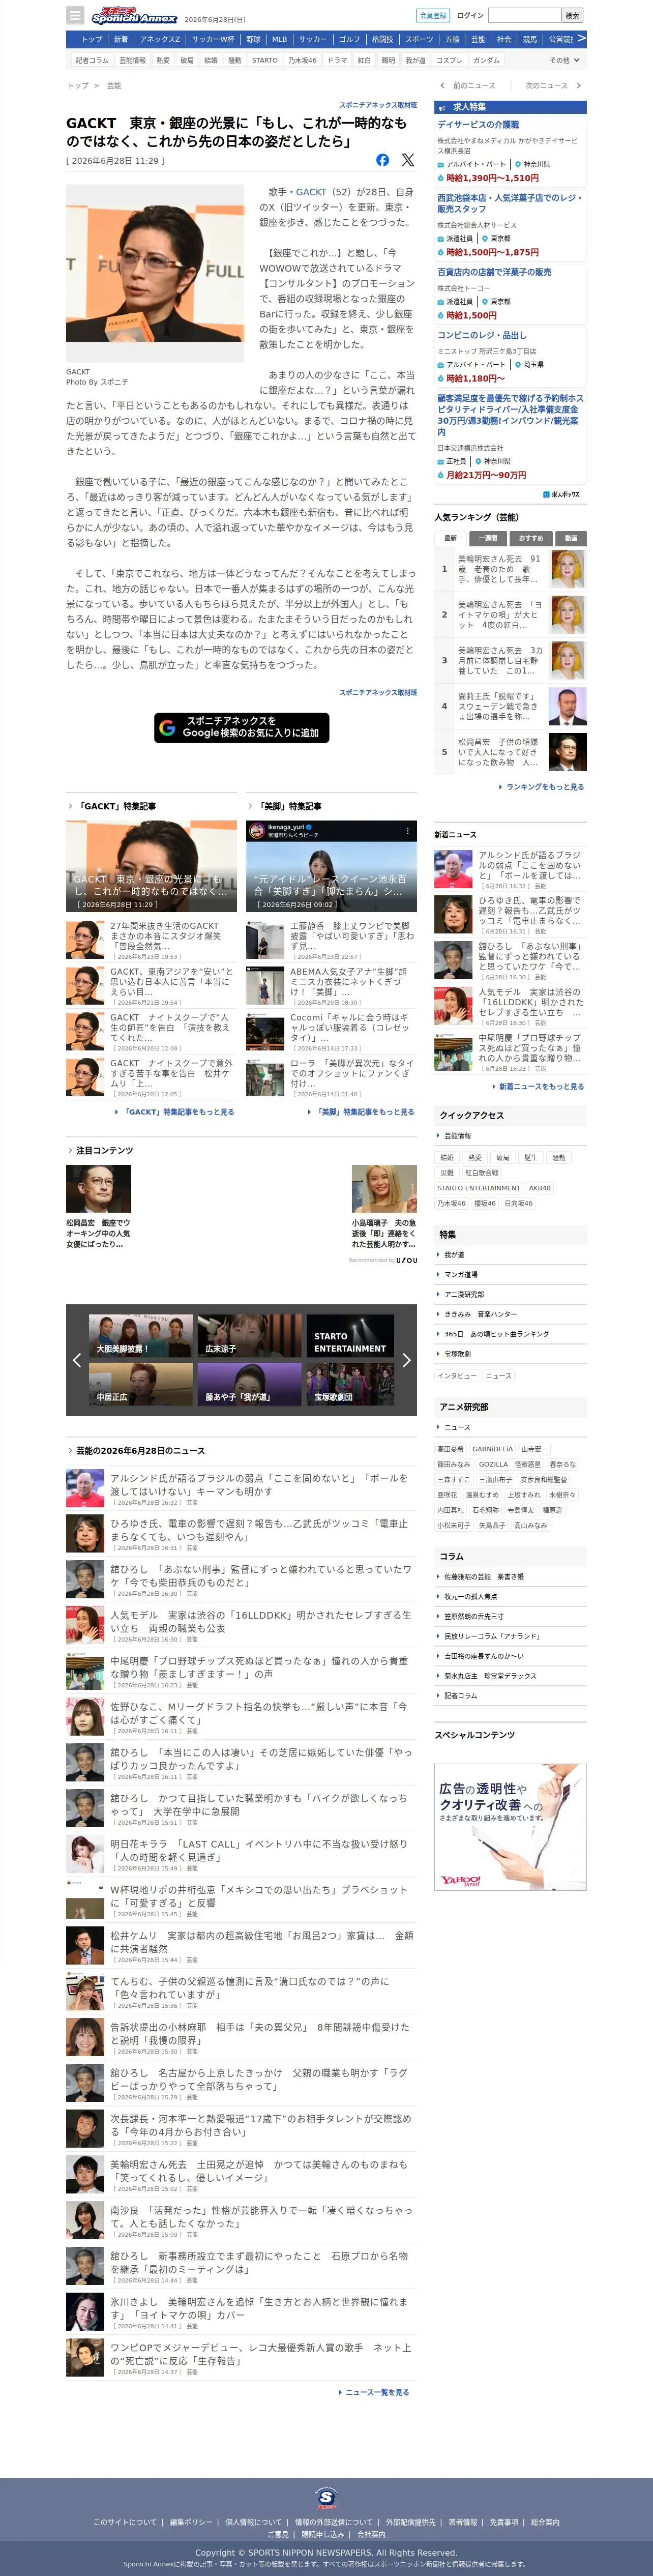Share the article on X
653x2576 pixels.
[408, 160]
